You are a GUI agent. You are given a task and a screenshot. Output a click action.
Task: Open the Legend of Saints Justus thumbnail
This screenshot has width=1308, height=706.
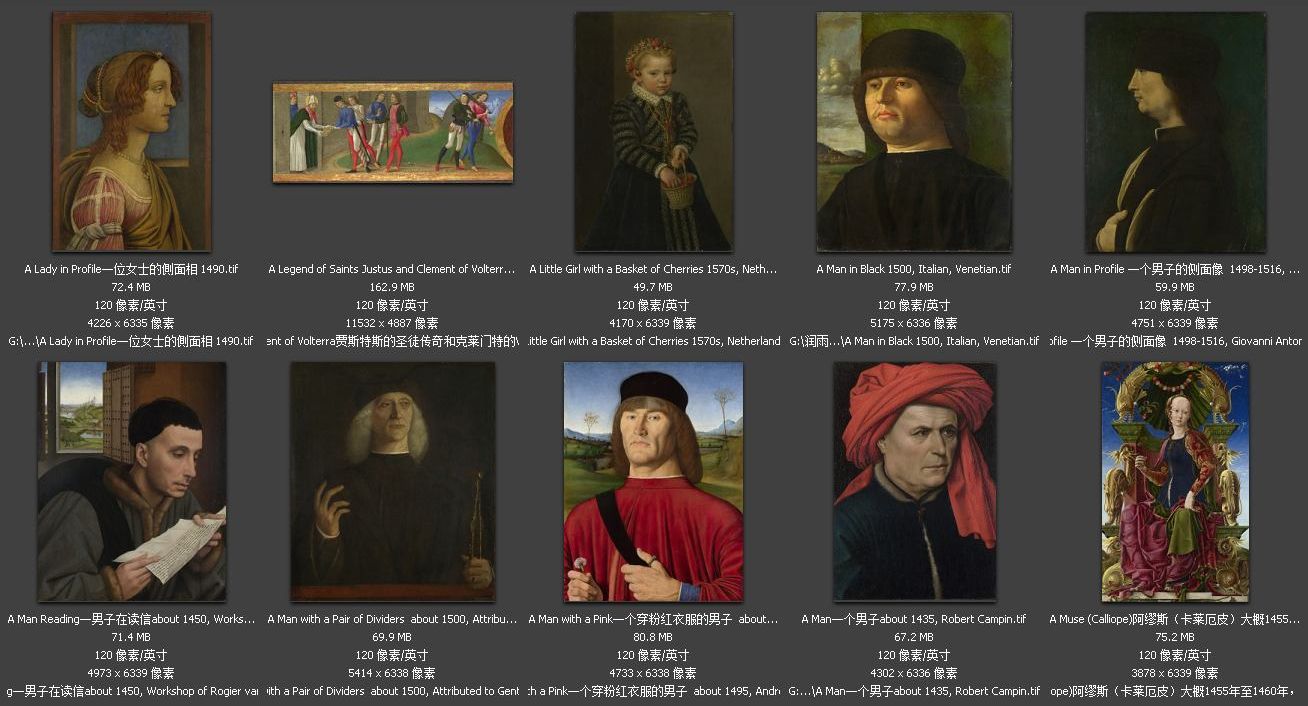click(x=393, y=132)
